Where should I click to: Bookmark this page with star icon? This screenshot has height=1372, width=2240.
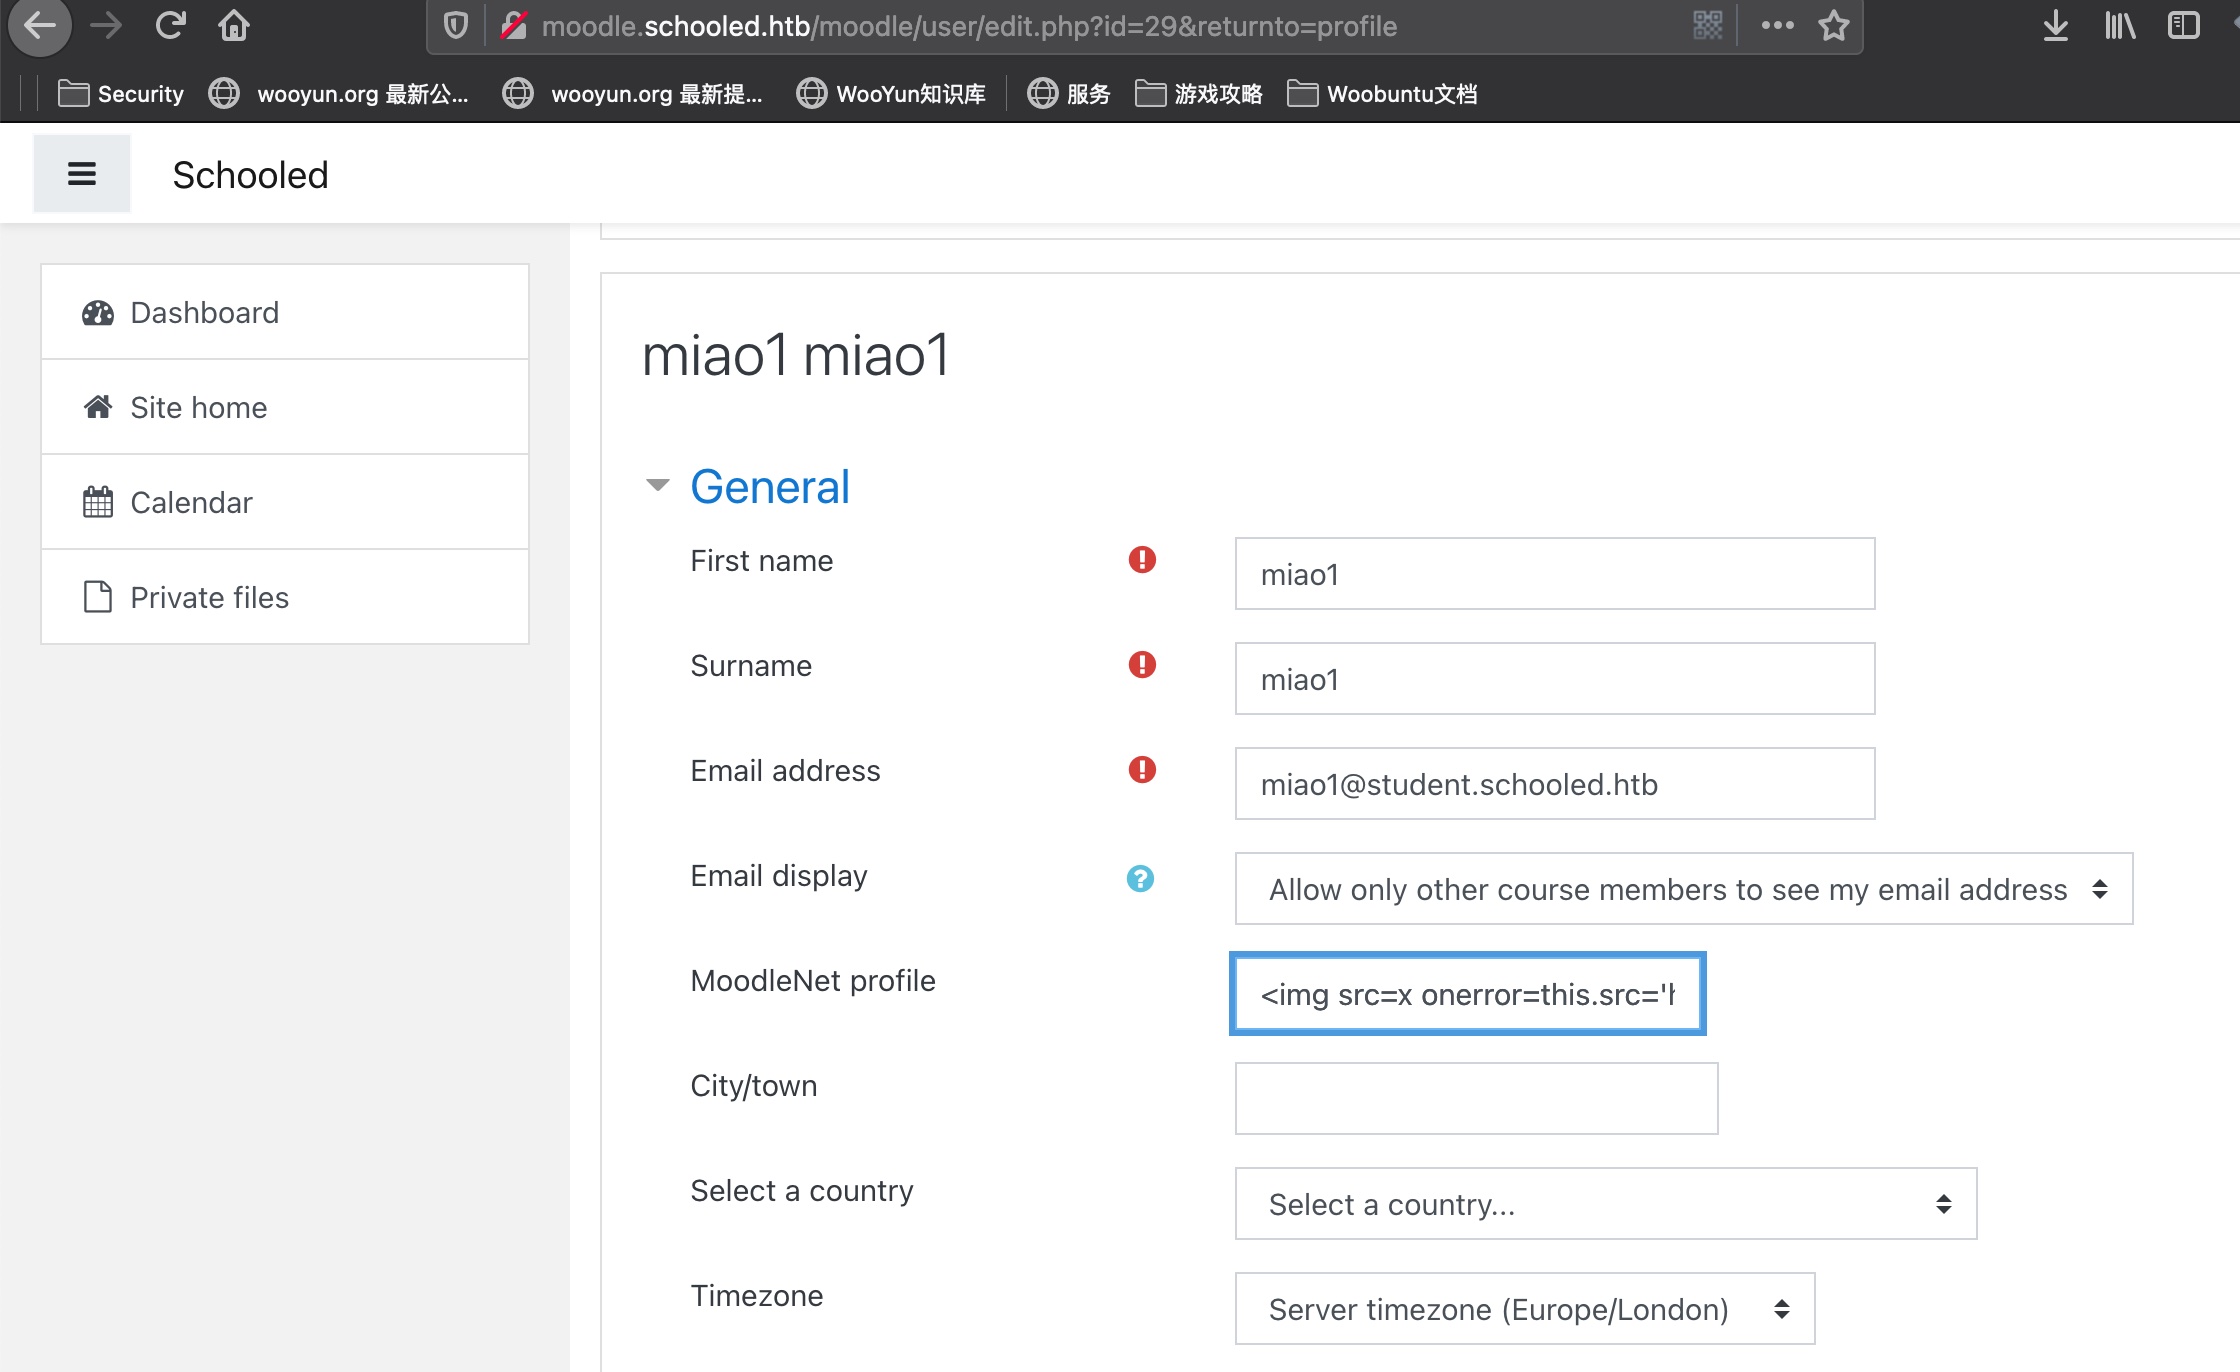[x=1833, y=25]
